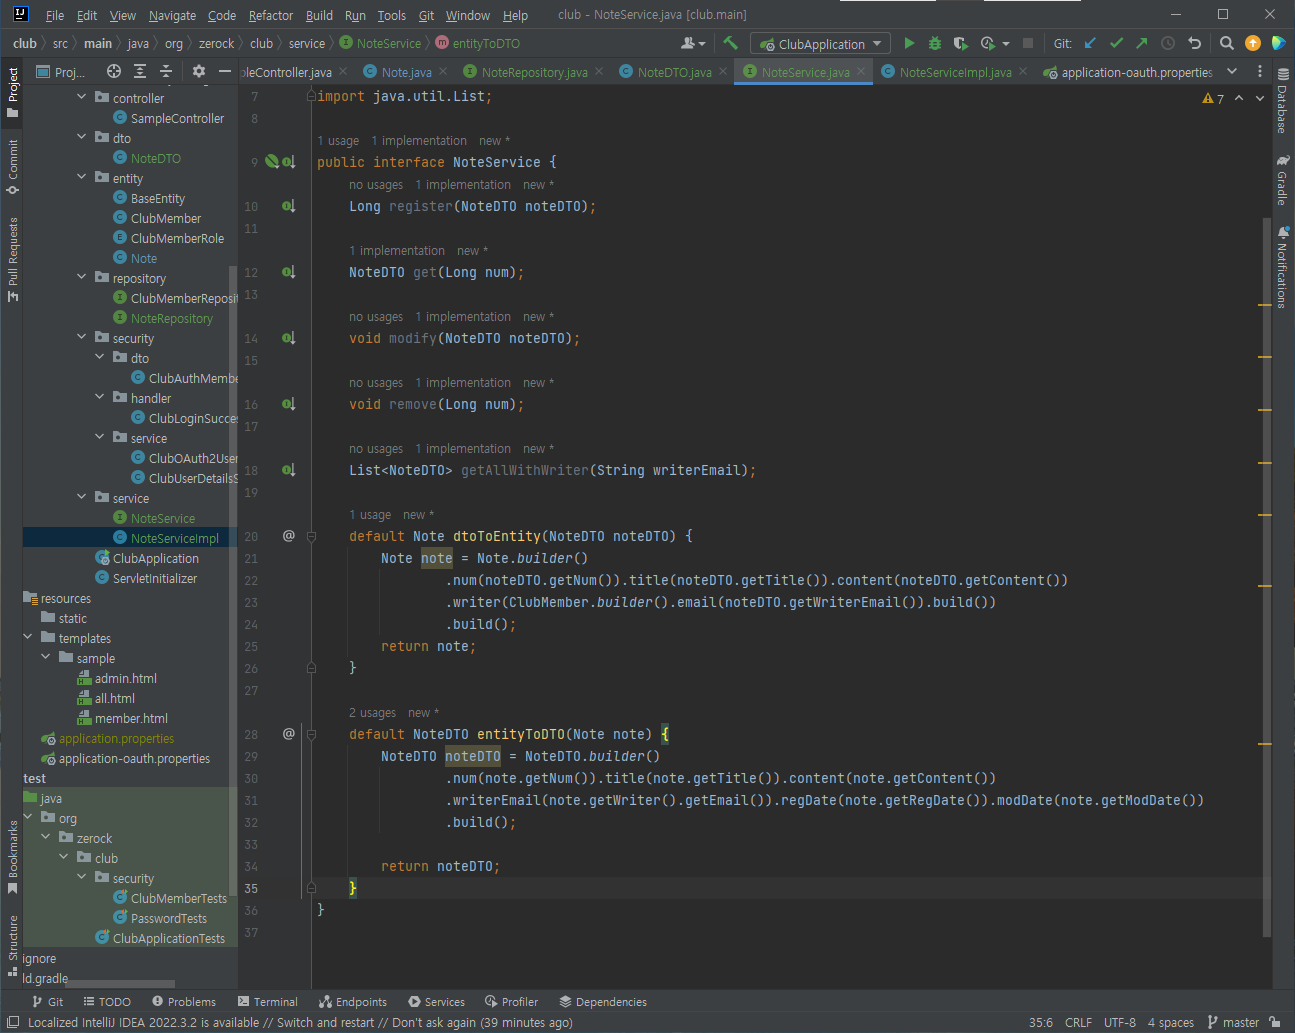Image resolution: width=1295 pixels, height=1033 pixels.
Task: Open the Endpoints tool window
Action: [353, 1001]
